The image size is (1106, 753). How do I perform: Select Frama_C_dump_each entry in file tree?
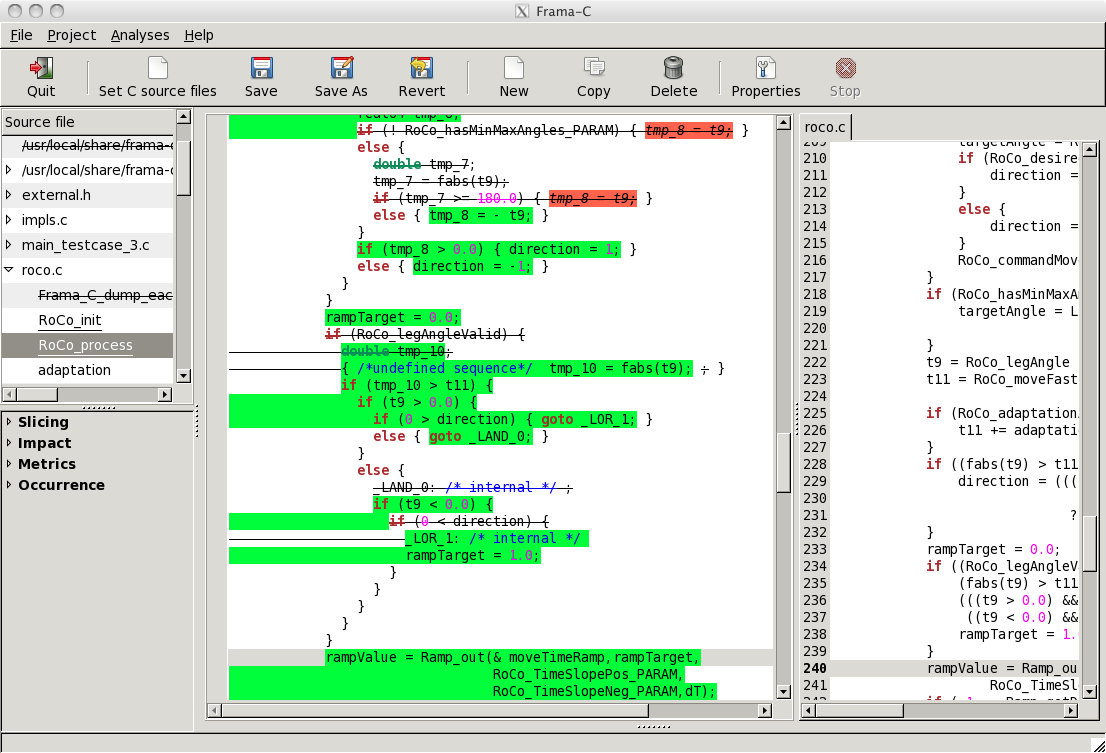[105, 295]
